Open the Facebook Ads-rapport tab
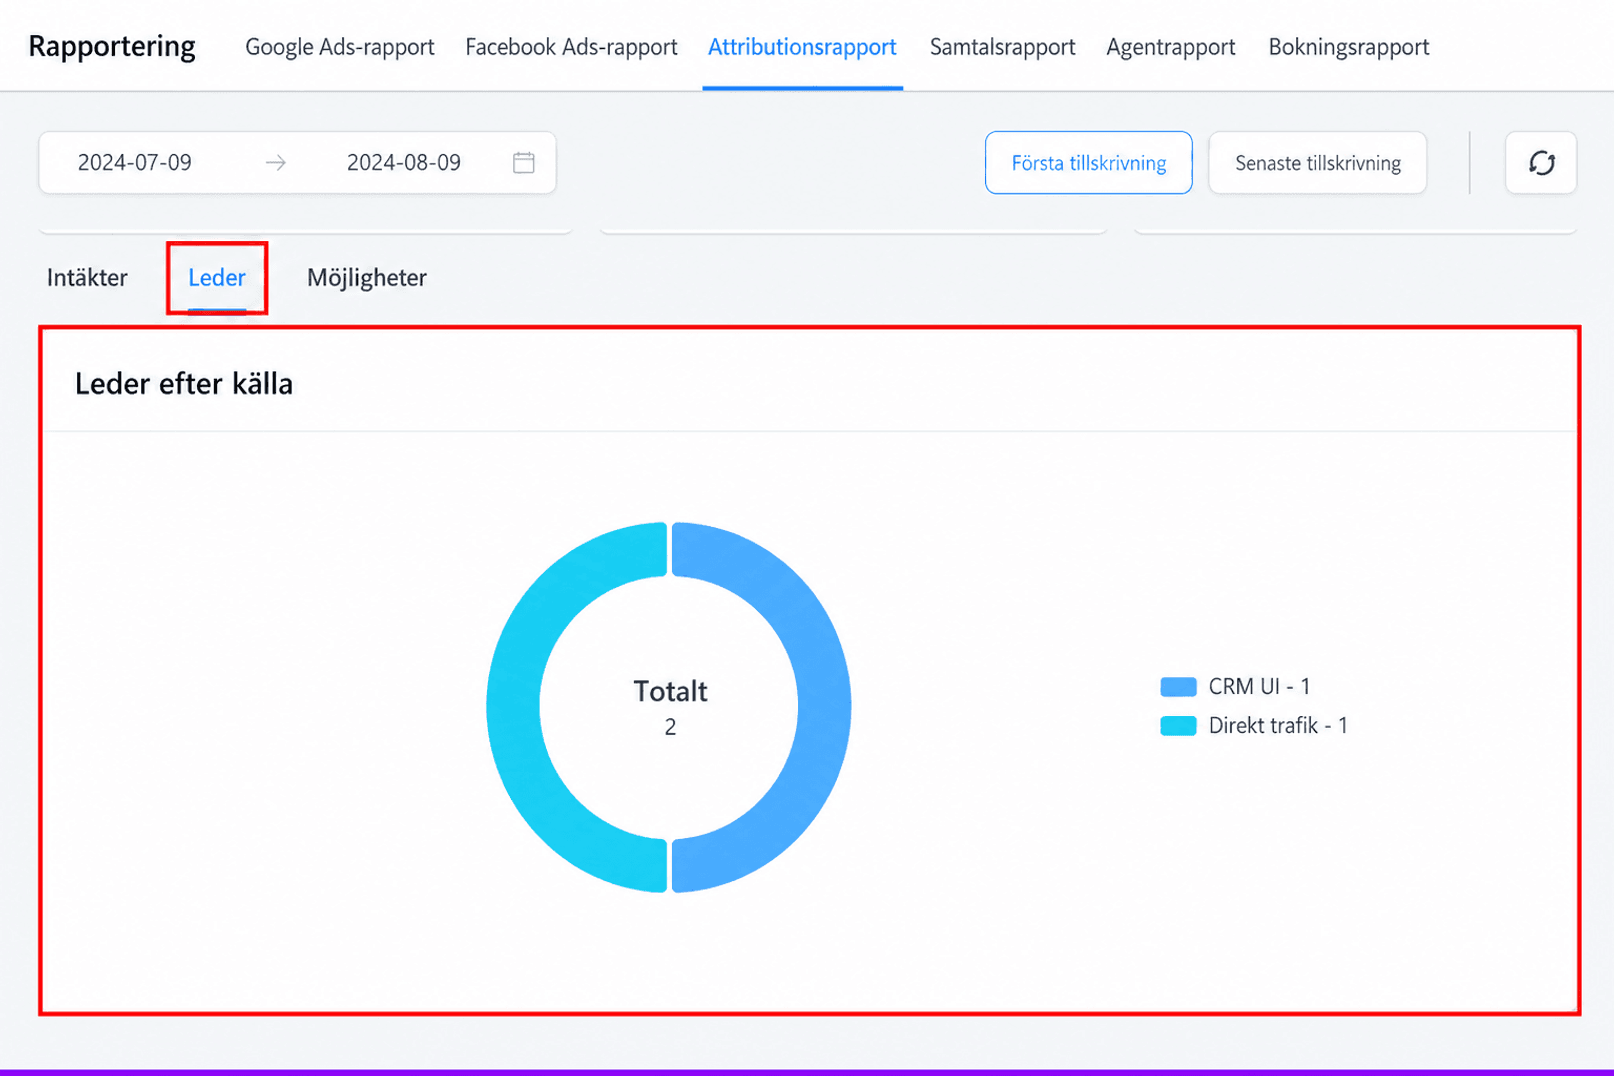The height and width of the screenshot is (1076, 1614). tap(571, 47)
